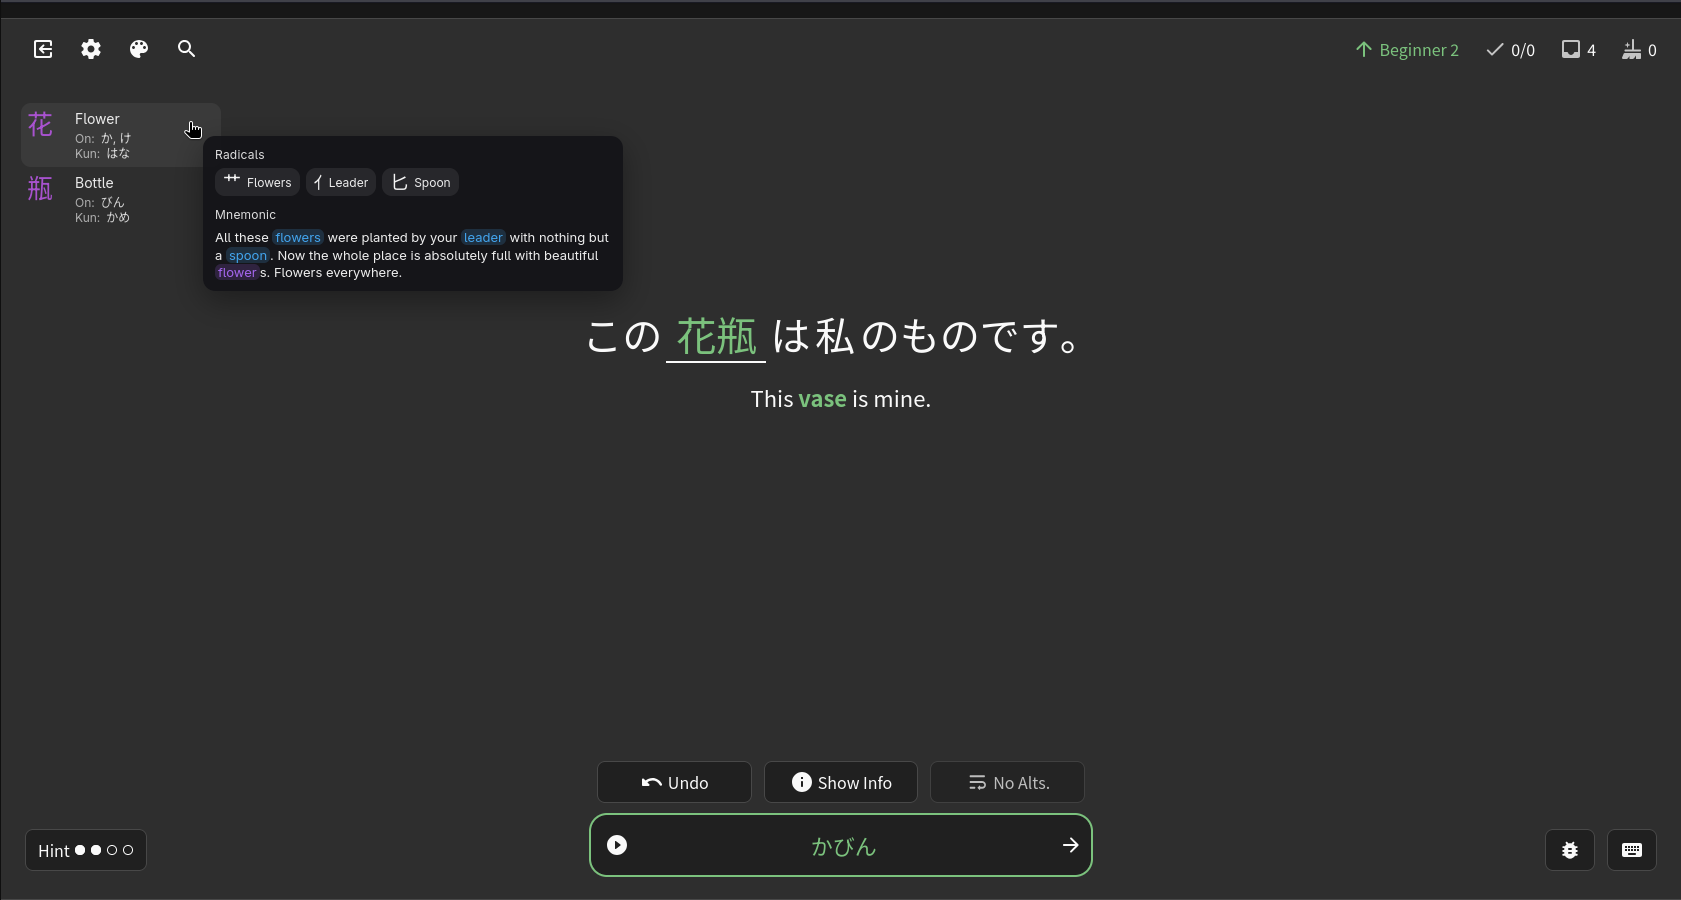
Task: Click the Hint dots button
Action: coord(86,850)
